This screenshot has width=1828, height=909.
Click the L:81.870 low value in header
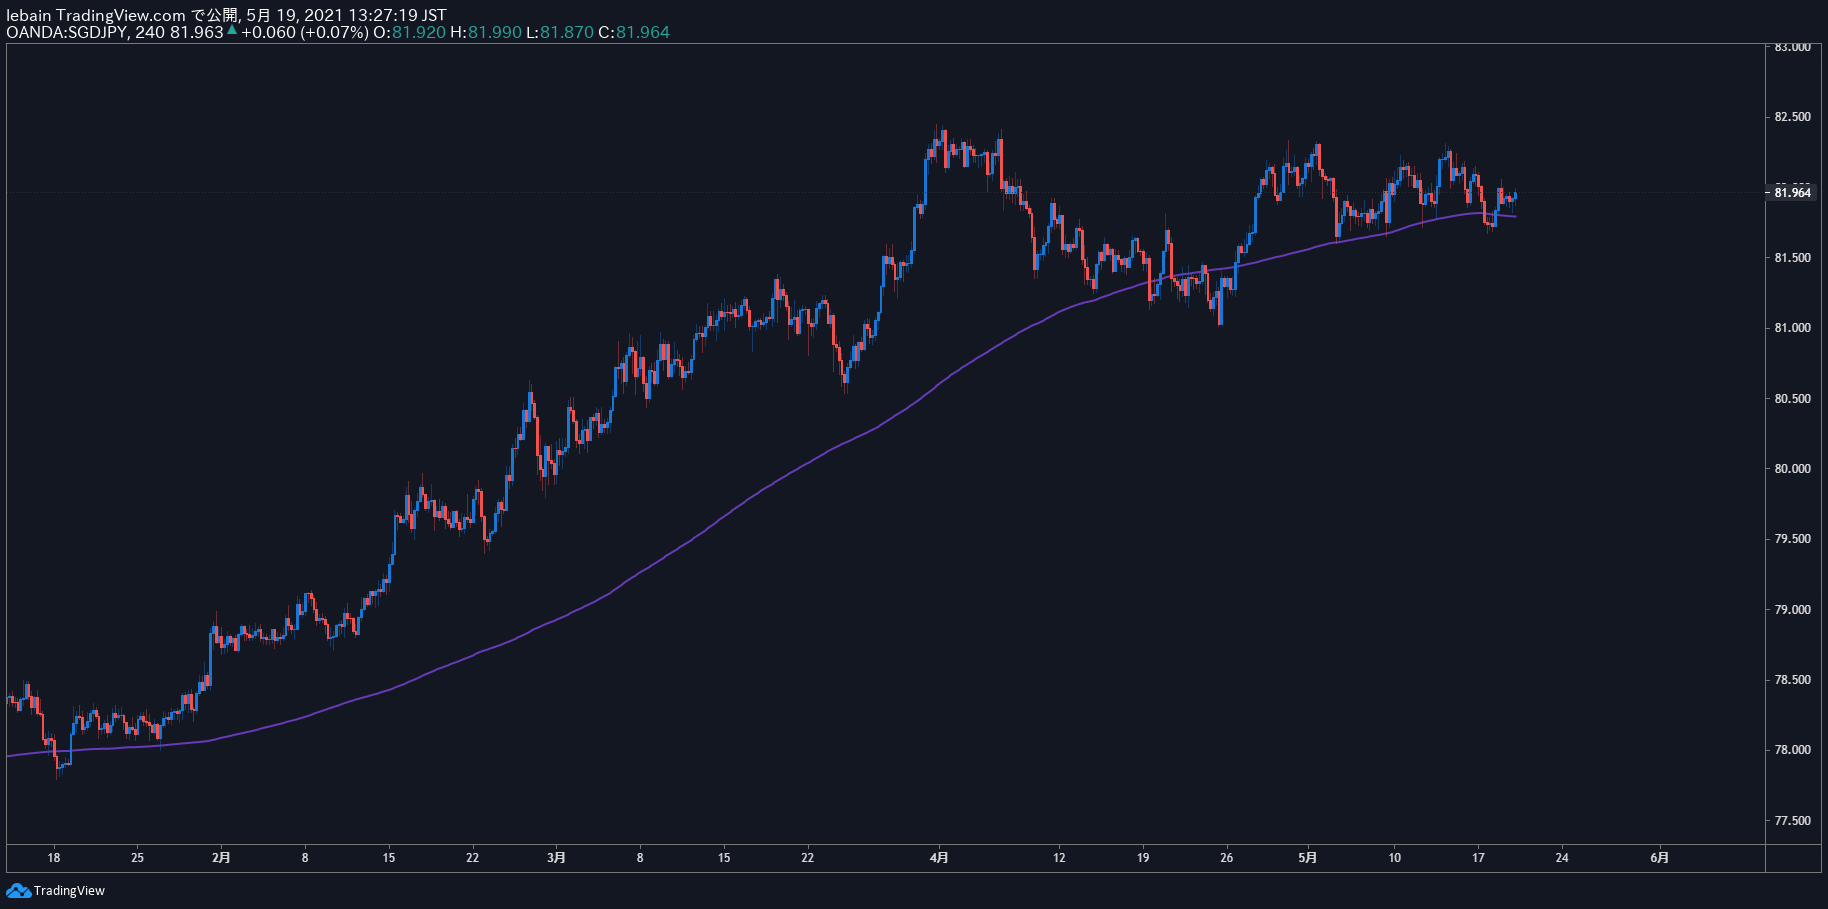pyautogui.click(x=561, y=32)
